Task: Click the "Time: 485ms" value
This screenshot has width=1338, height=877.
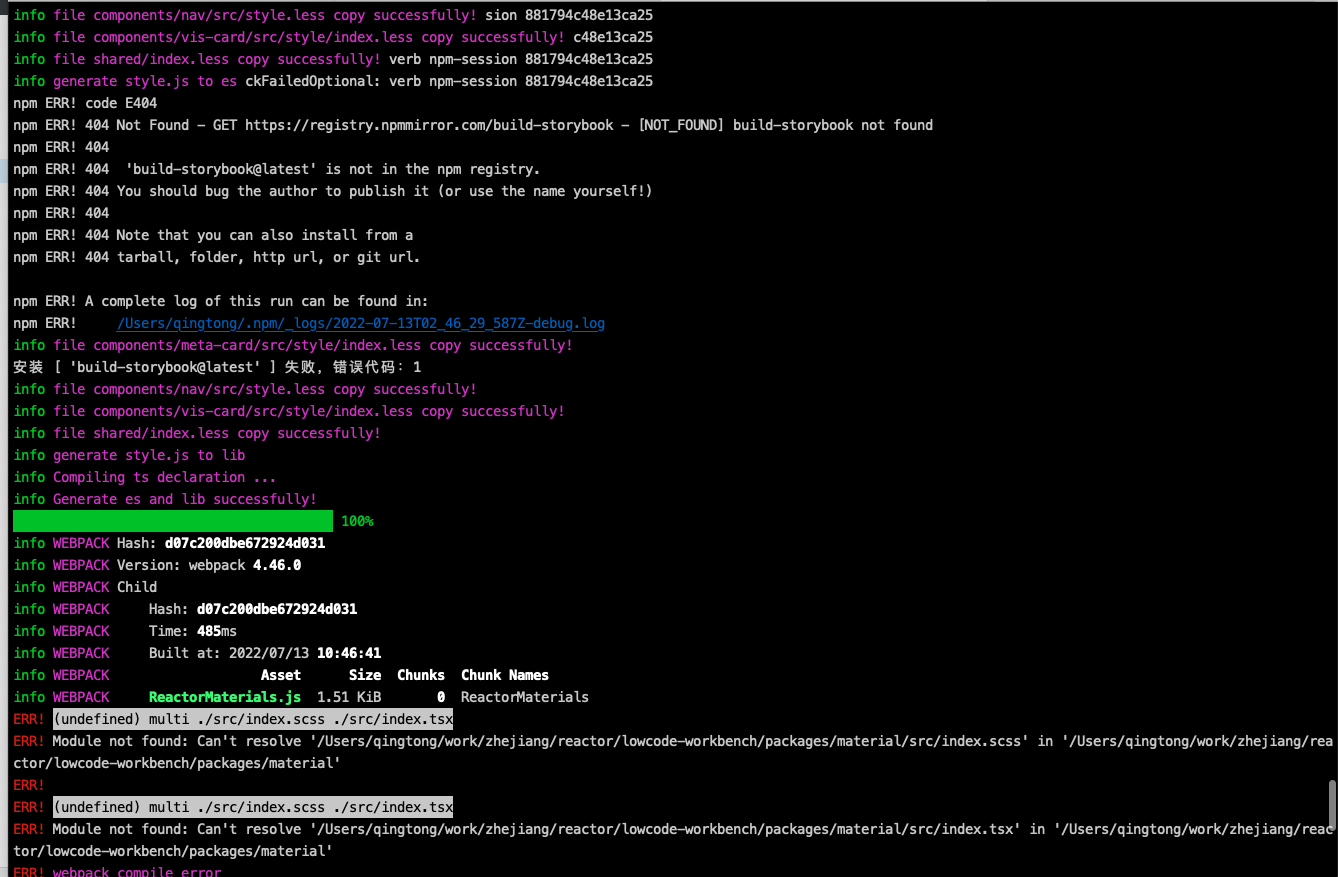Action: 193,631
